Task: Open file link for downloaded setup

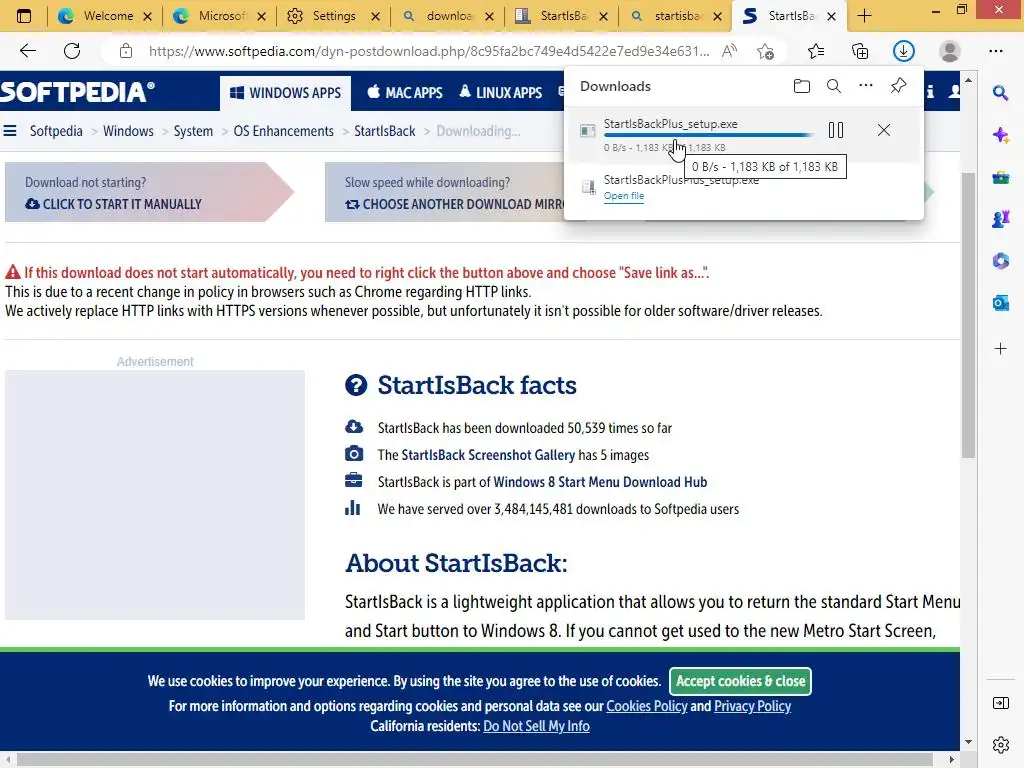Action: pyautogui.click(x=624, y=196)
